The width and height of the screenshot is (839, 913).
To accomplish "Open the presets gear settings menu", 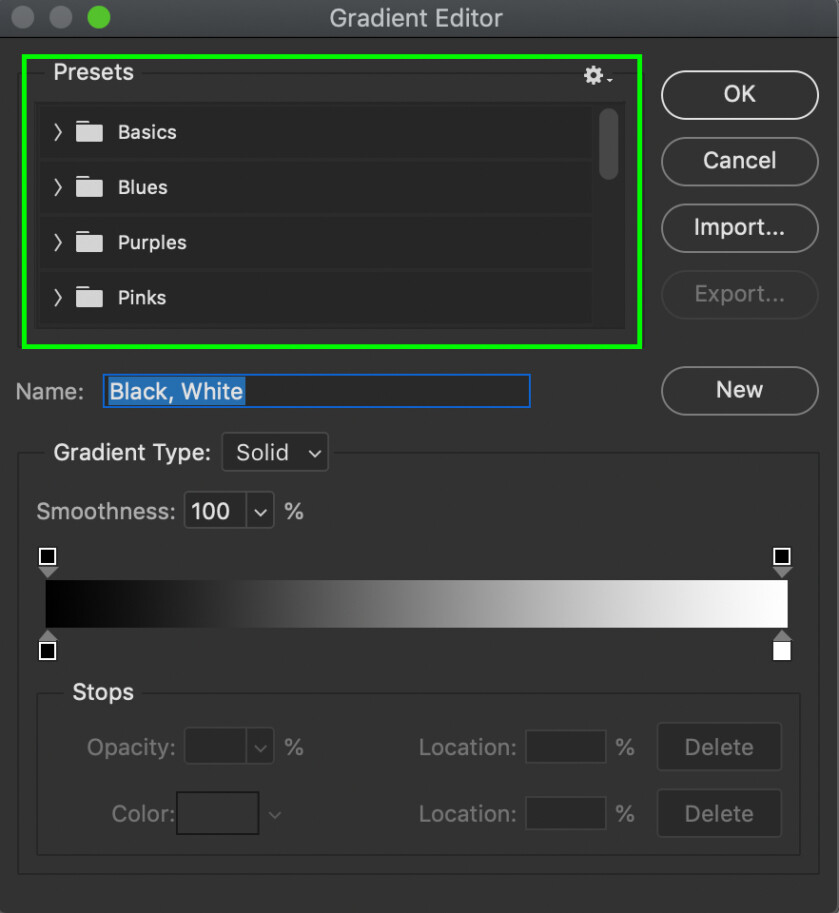I will click(x=594, y=75).
